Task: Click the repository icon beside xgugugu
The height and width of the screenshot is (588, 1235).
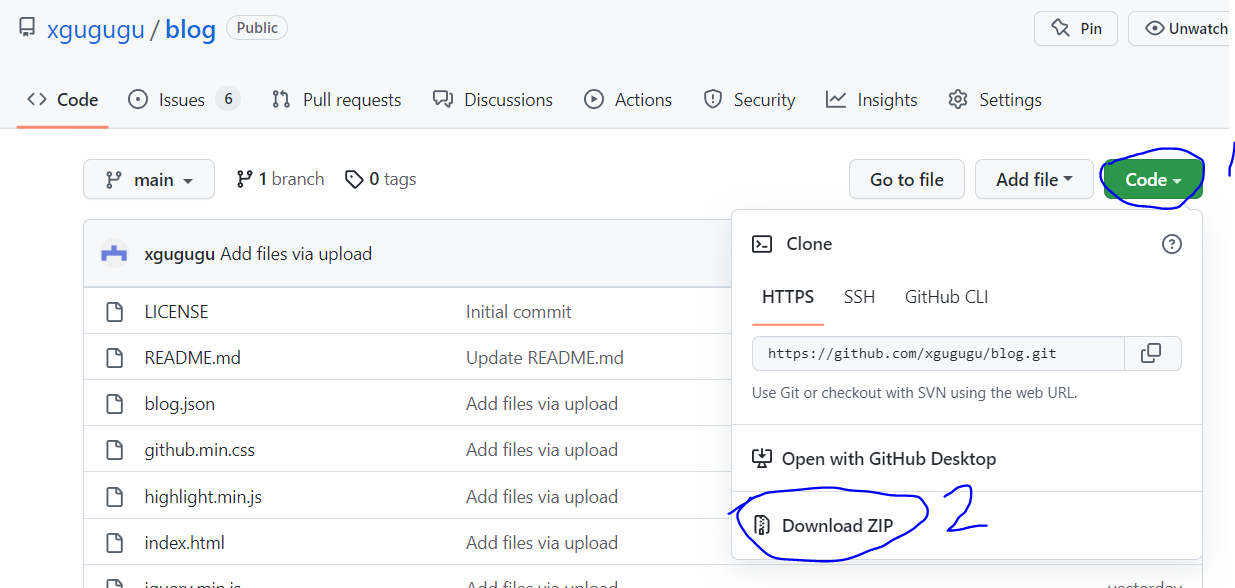Action: [x=27, y=28]
